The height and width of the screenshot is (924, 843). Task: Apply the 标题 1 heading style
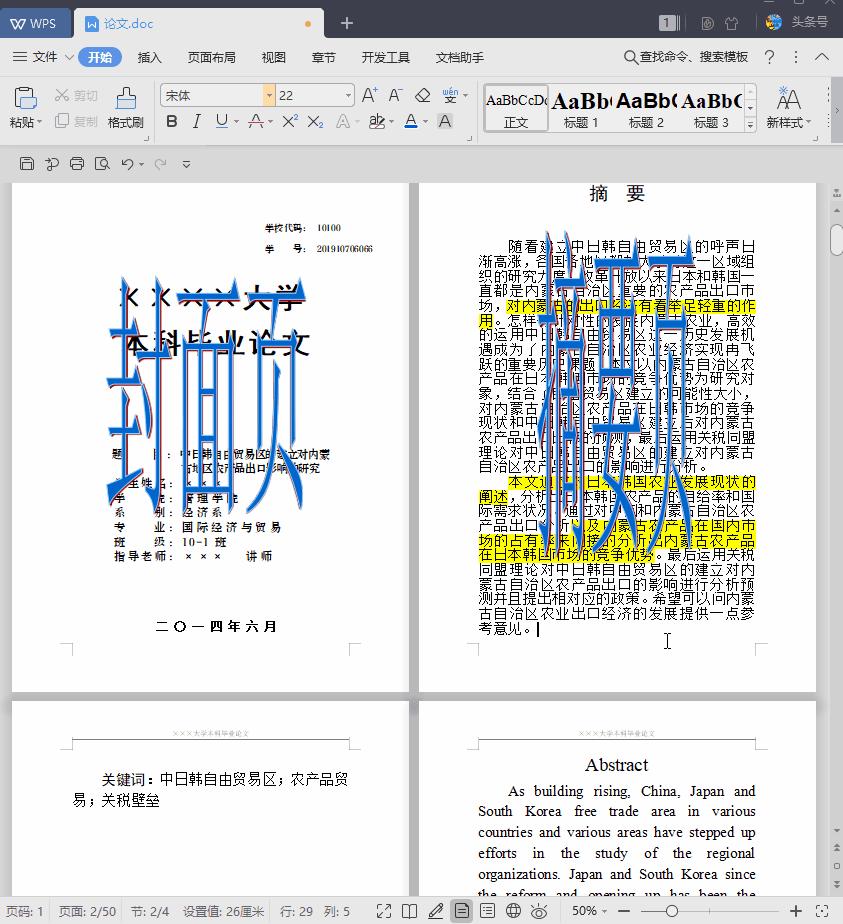(x=581, y=107)
